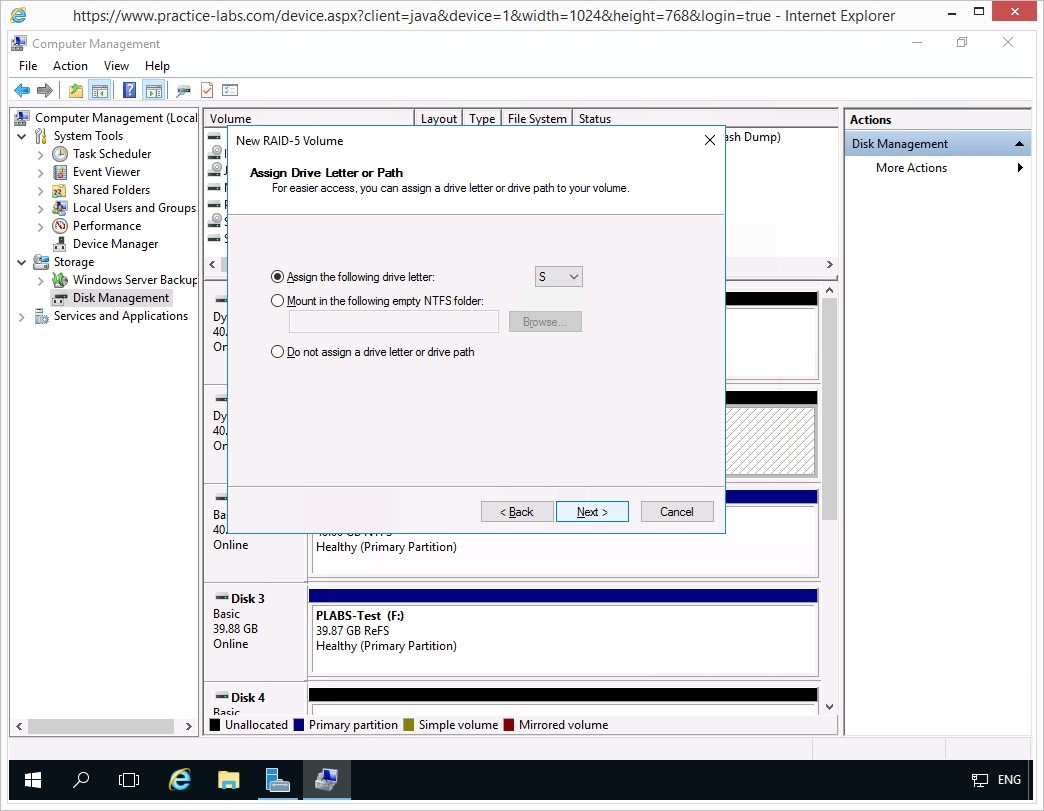
Task: Choose Mount in the following empty NTFS folder
Action: pos(278,301)
